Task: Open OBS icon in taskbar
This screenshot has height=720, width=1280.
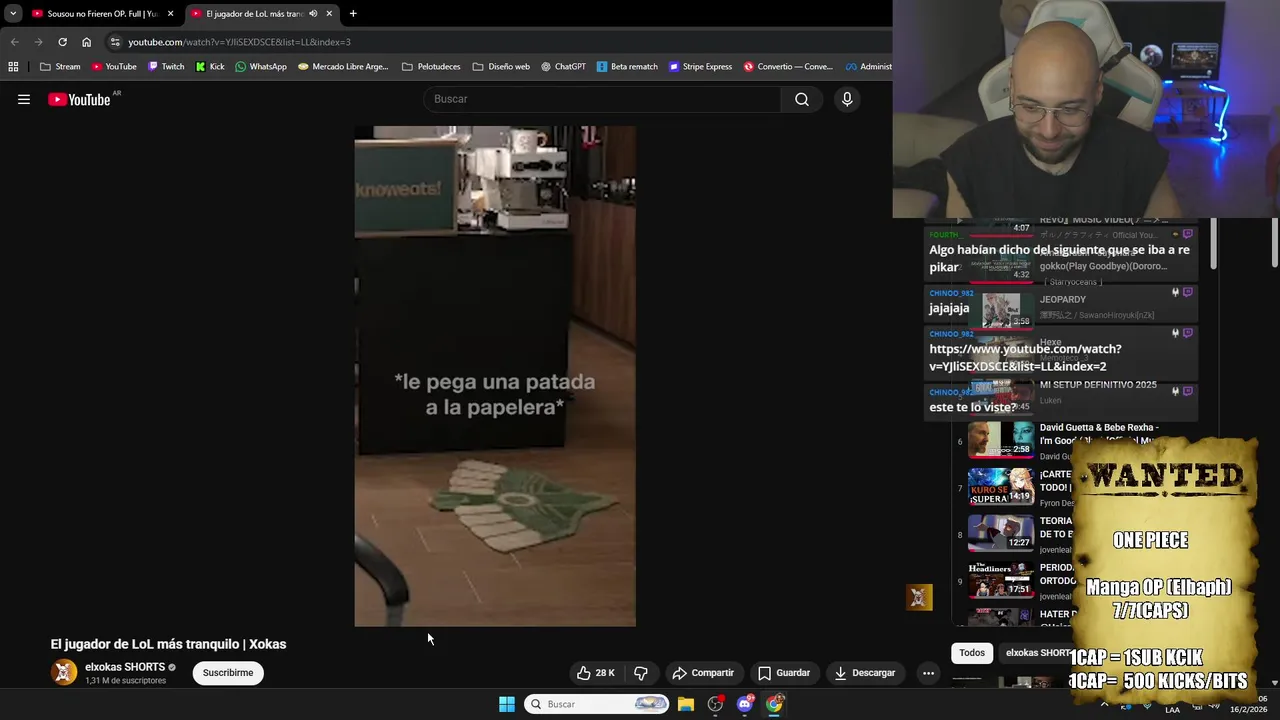Action: pyautogui.click(x=715, y=704)
